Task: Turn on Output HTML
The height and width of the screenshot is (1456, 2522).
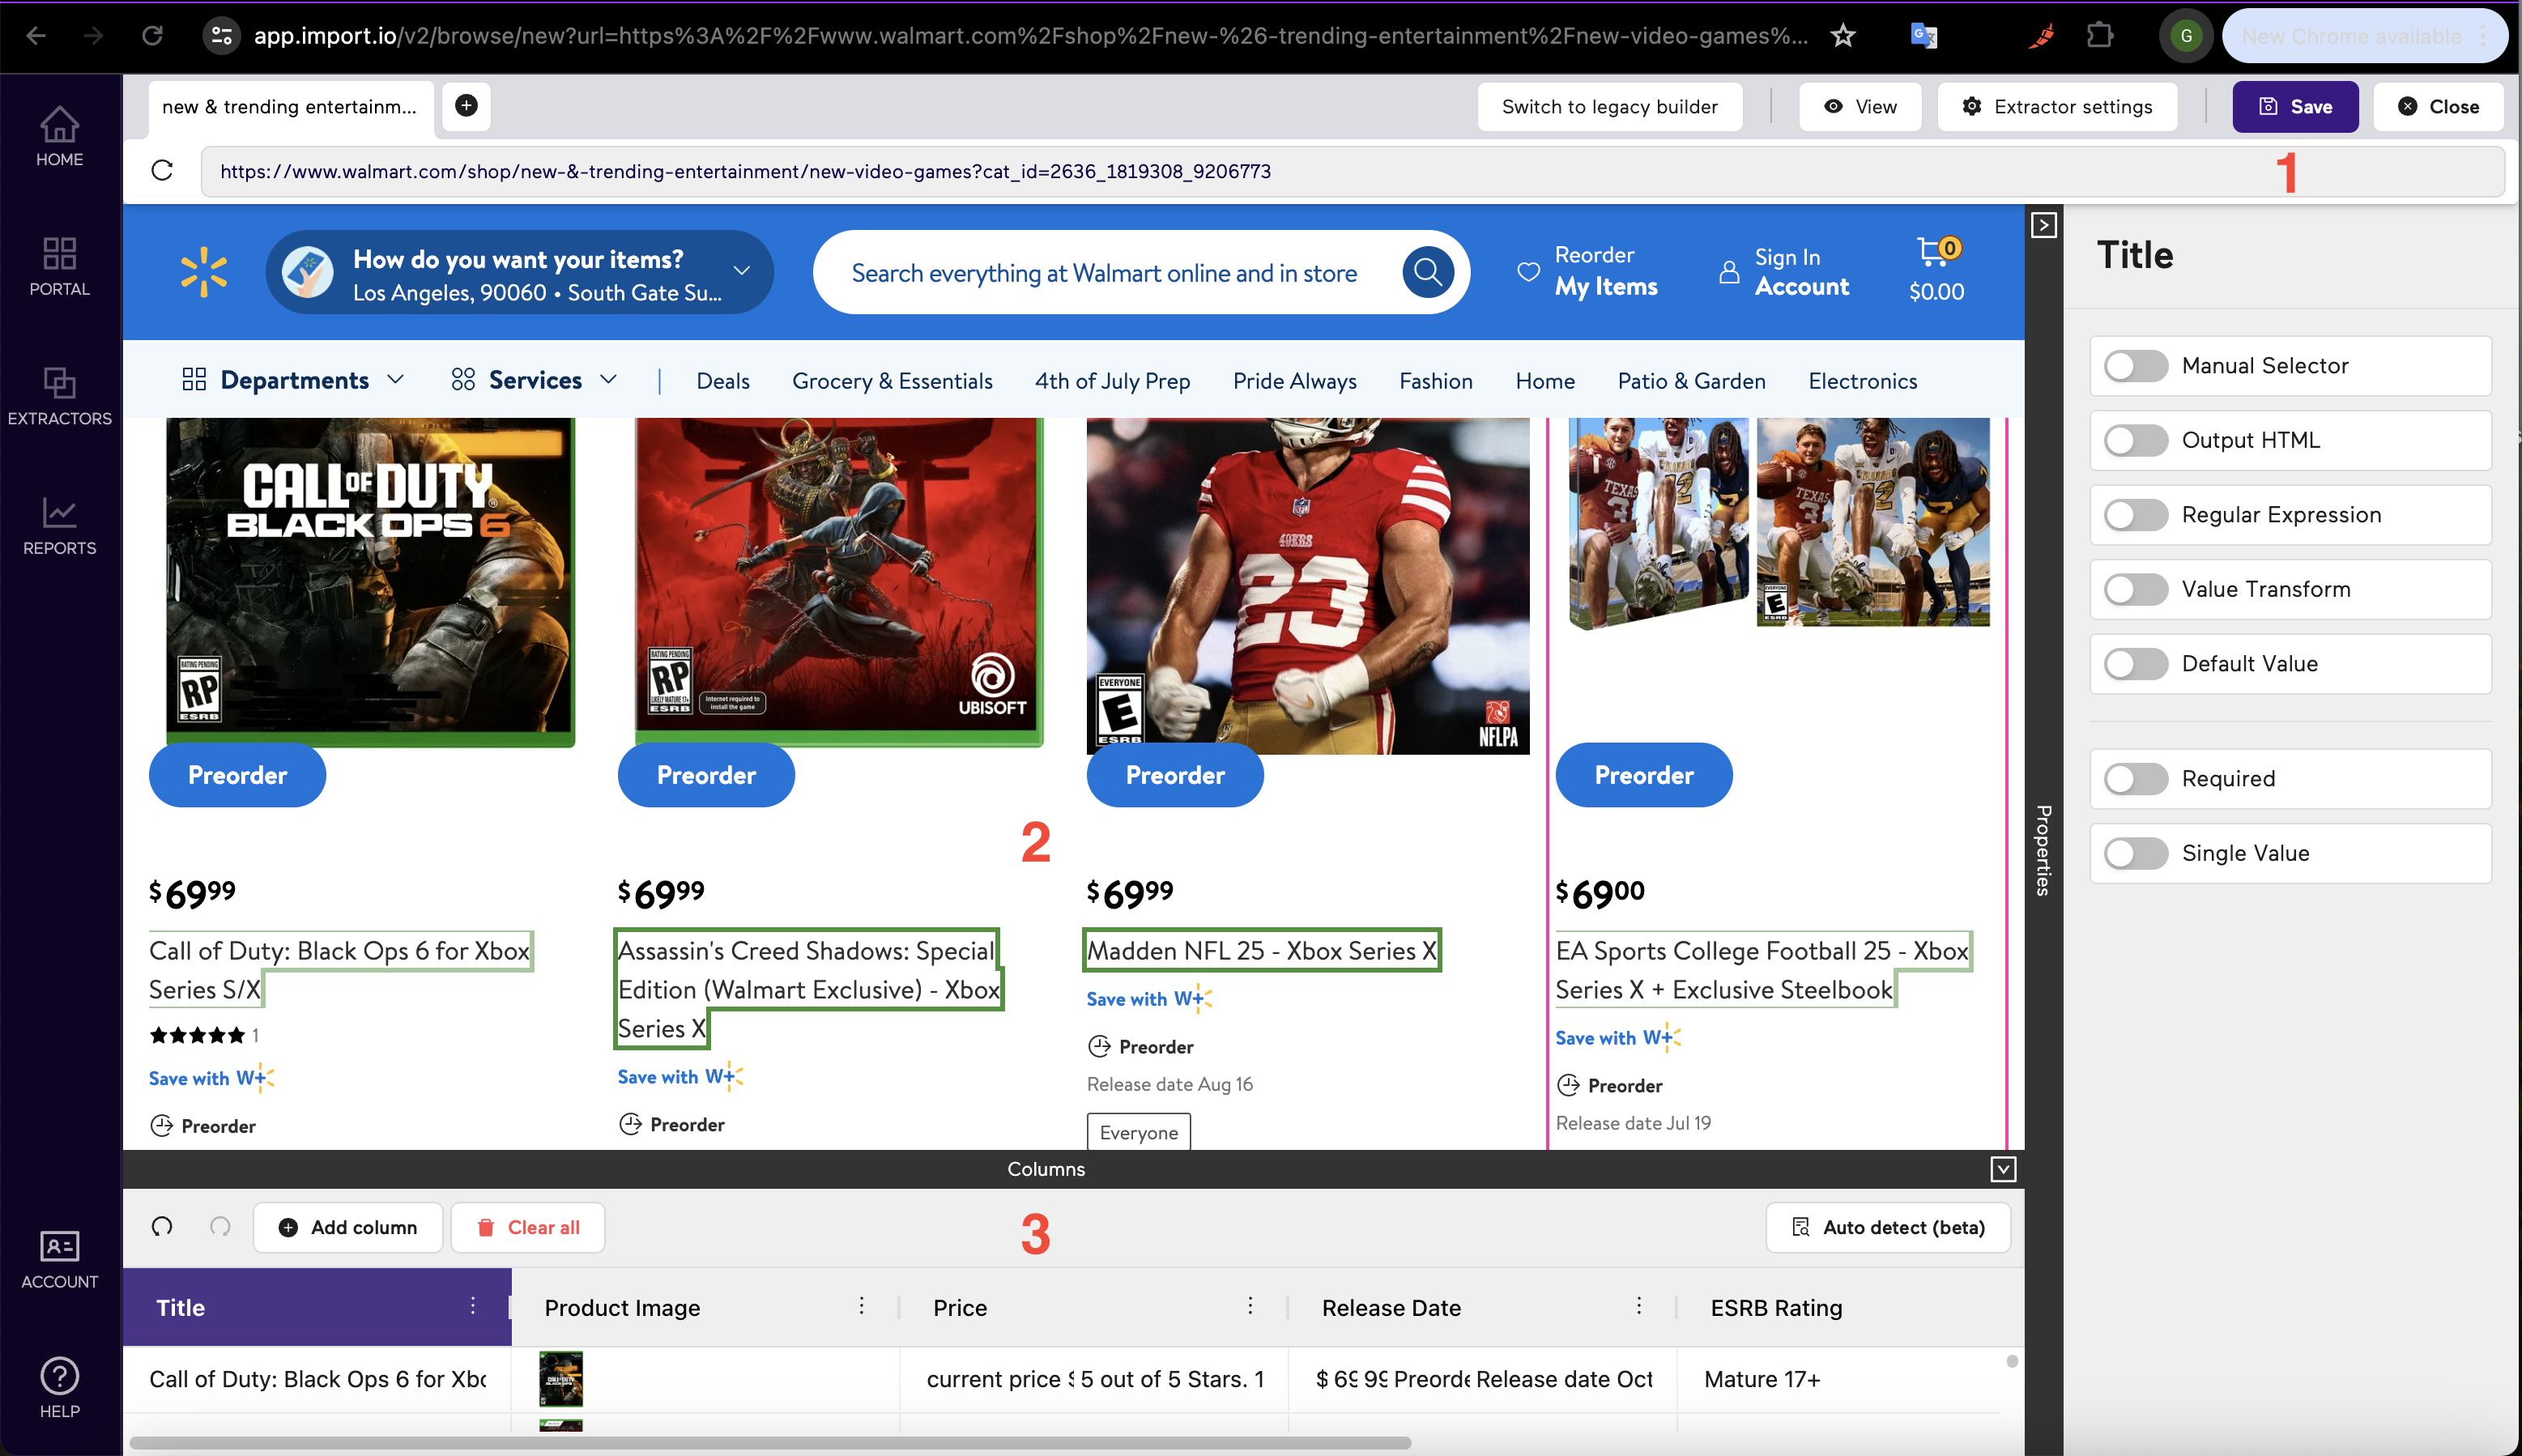Action: [2136, 440]
